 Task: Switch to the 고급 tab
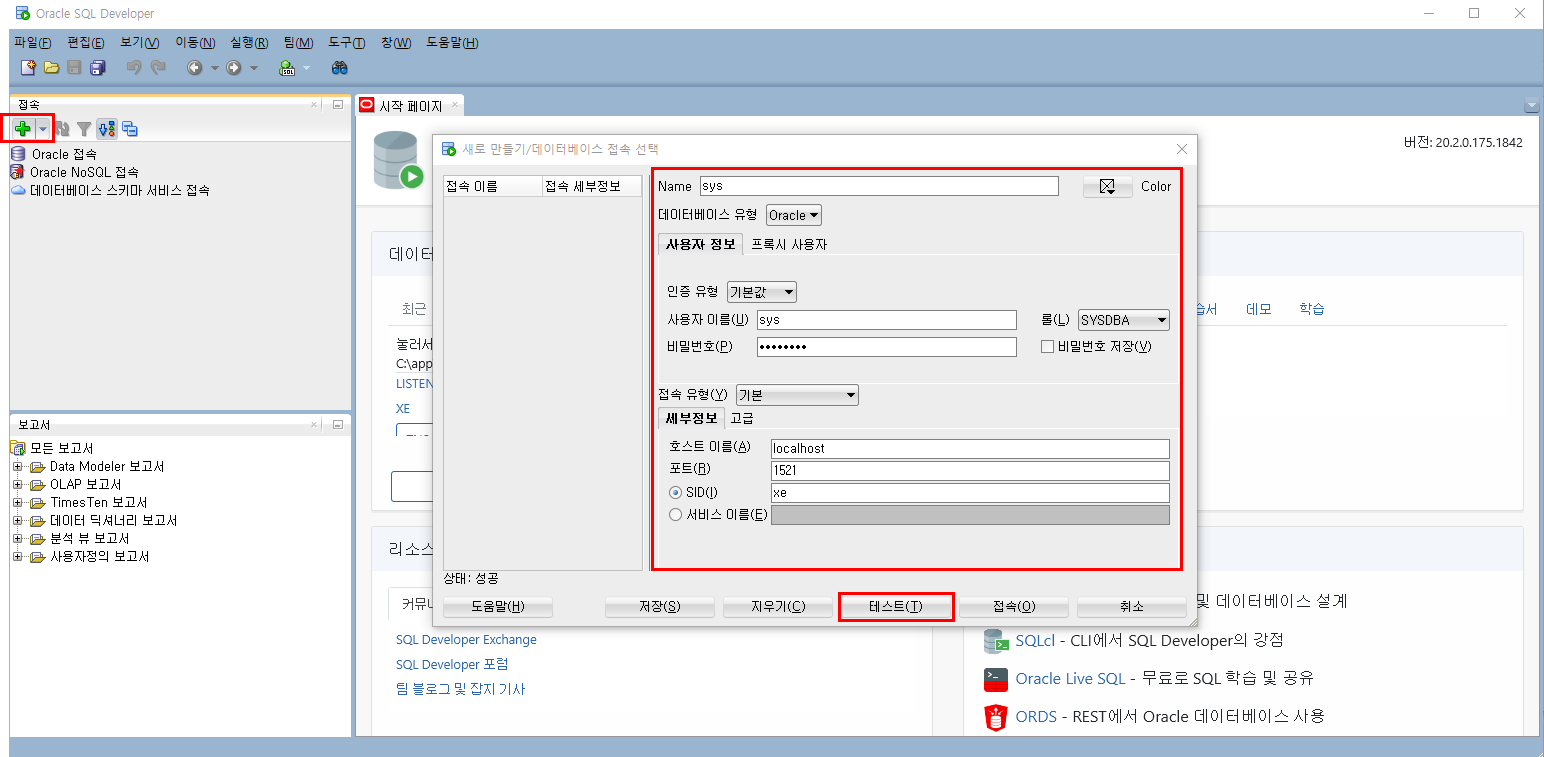(742, 418)
